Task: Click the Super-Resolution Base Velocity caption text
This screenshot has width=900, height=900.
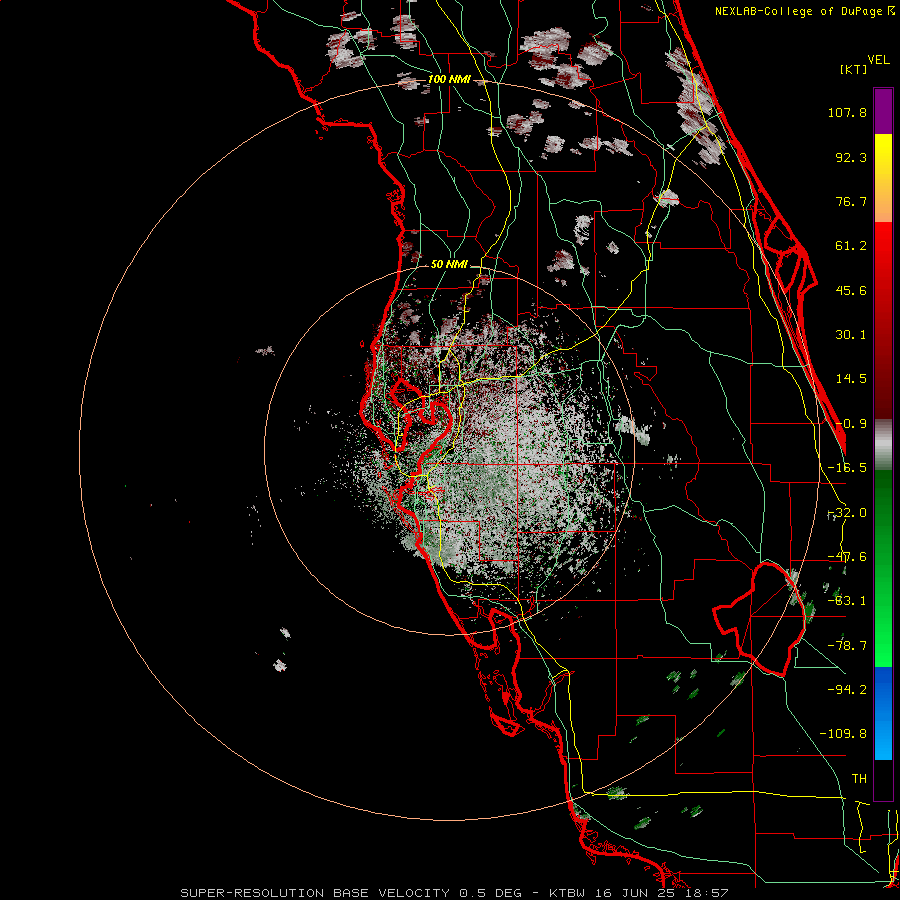Action: pos(455,893)
